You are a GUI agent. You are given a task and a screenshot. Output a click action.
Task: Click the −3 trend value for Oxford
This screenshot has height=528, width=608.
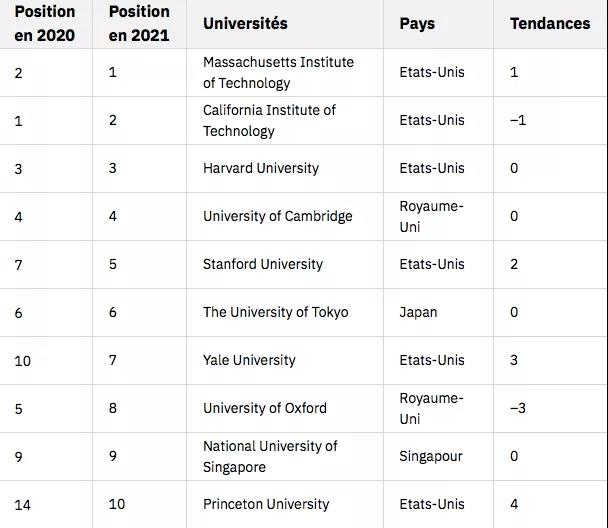click(x=517, y=408)
